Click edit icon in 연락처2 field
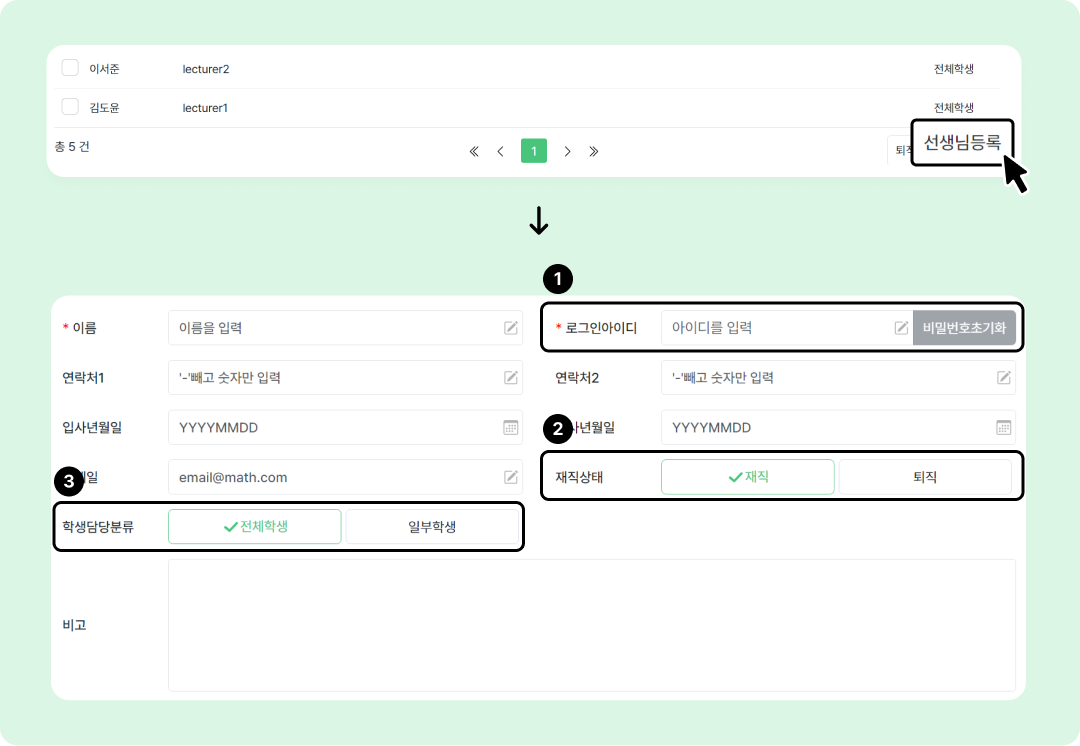This screenshot has height=746, width=1080. (x=1004, y=377)
